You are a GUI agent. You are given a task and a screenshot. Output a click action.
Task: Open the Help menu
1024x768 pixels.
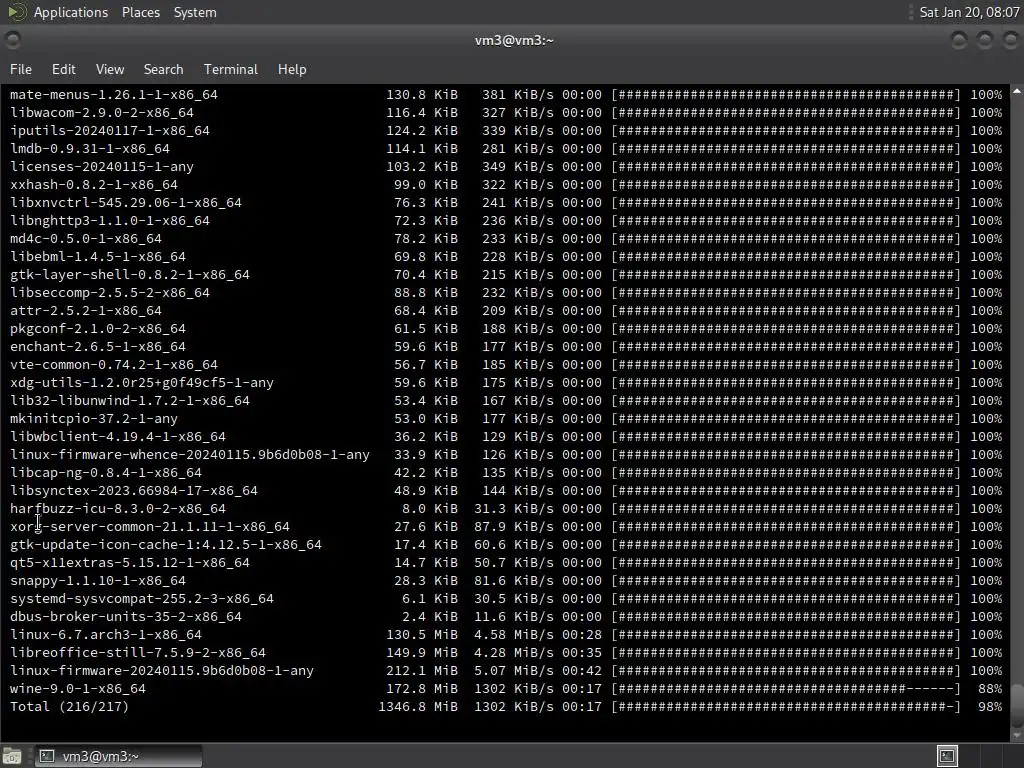[x=292, y=69]
